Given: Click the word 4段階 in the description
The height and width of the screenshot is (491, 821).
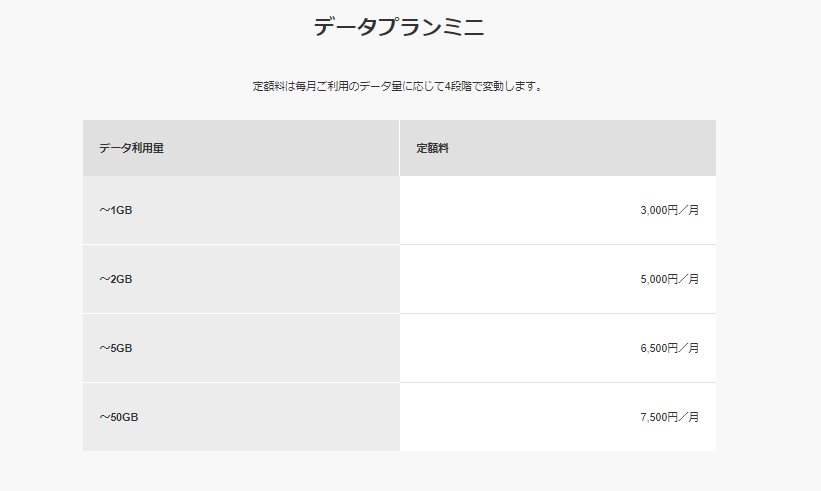Looking at the screenshot, I should point(458,86).
